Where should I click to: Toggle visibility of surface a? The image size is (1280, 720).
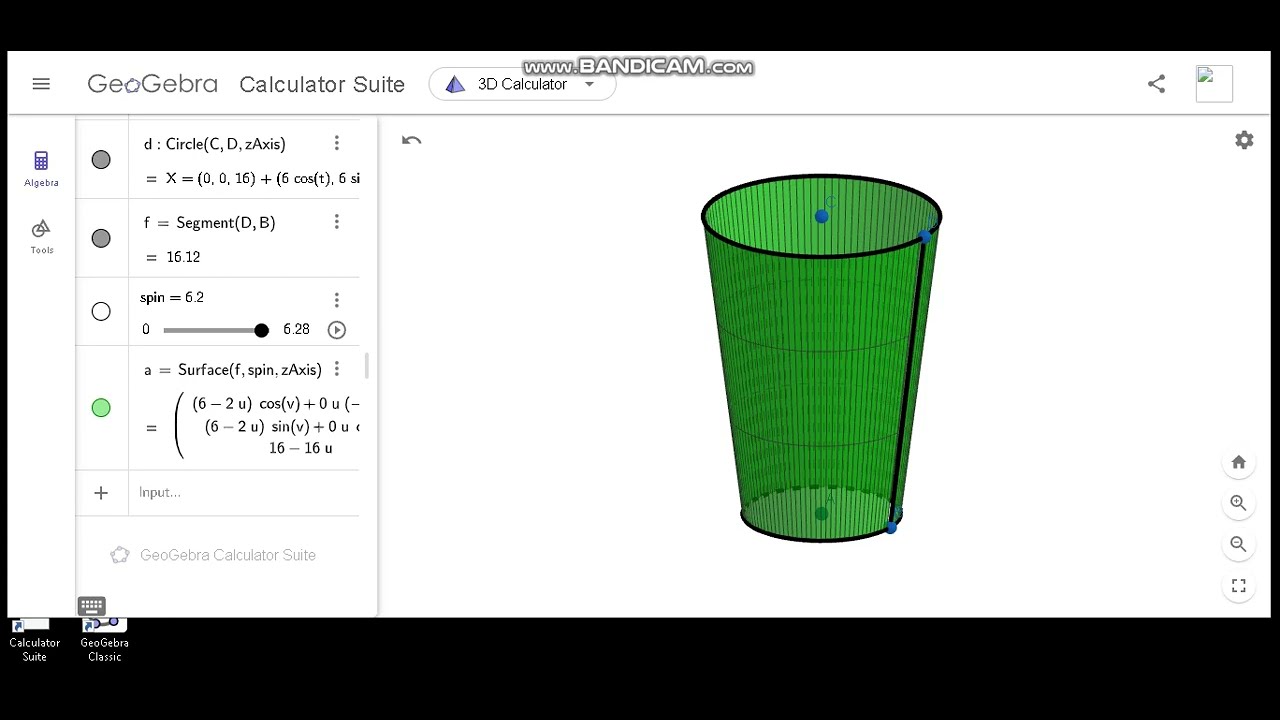click(x=101, y=407)
